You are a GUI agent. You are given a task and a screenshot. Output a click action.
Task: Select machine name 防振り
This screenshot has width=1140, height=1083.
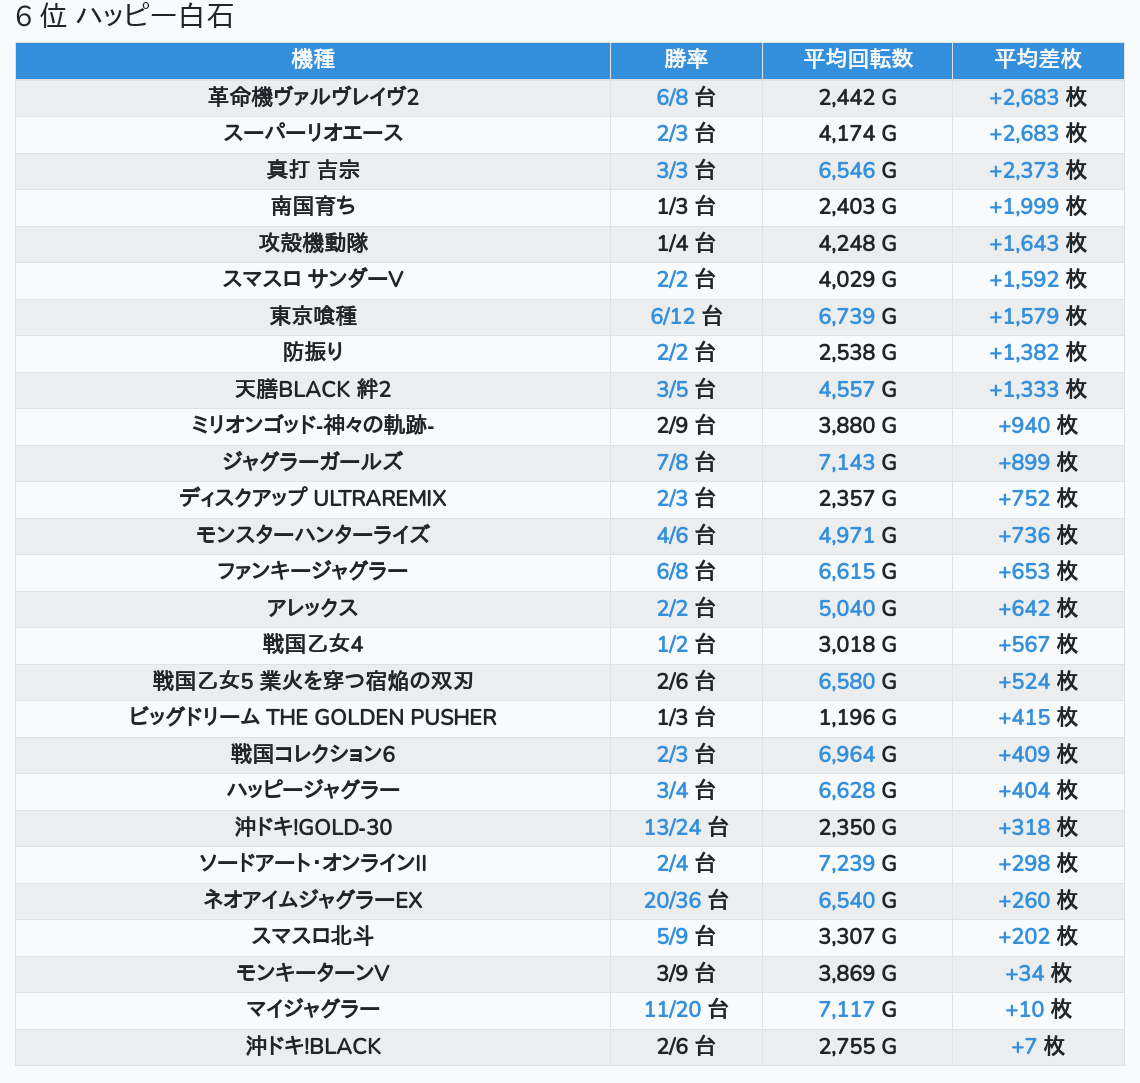click(x=313, y=353)
